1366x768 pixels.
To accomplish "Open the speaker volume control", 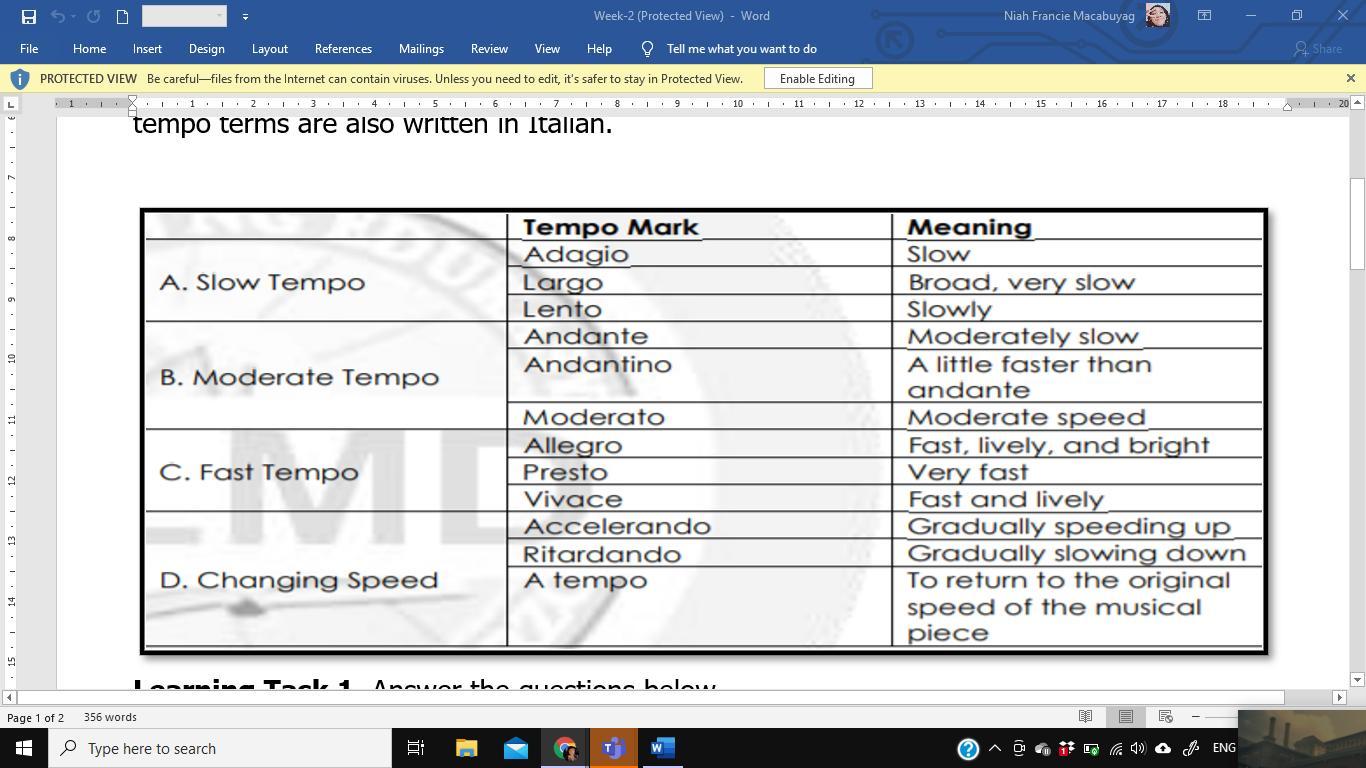I will pos(1138,748).
